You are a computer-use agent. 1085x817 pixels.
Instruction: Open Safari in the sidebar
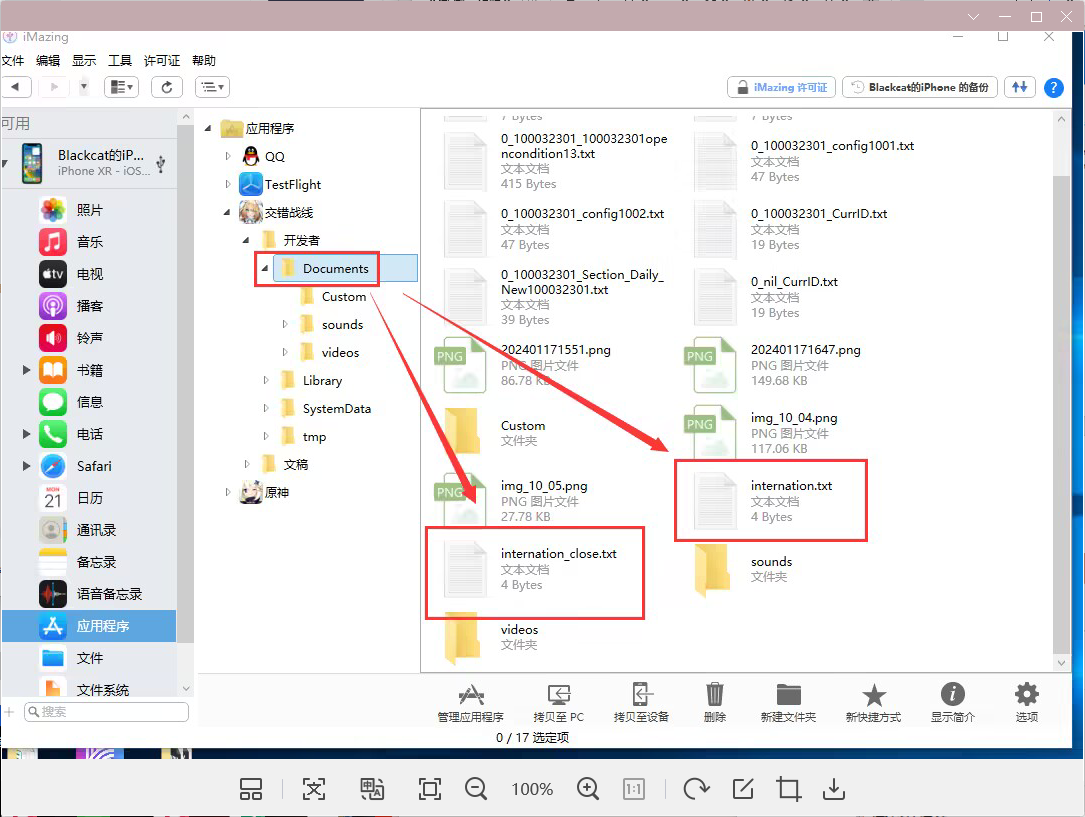89,466
